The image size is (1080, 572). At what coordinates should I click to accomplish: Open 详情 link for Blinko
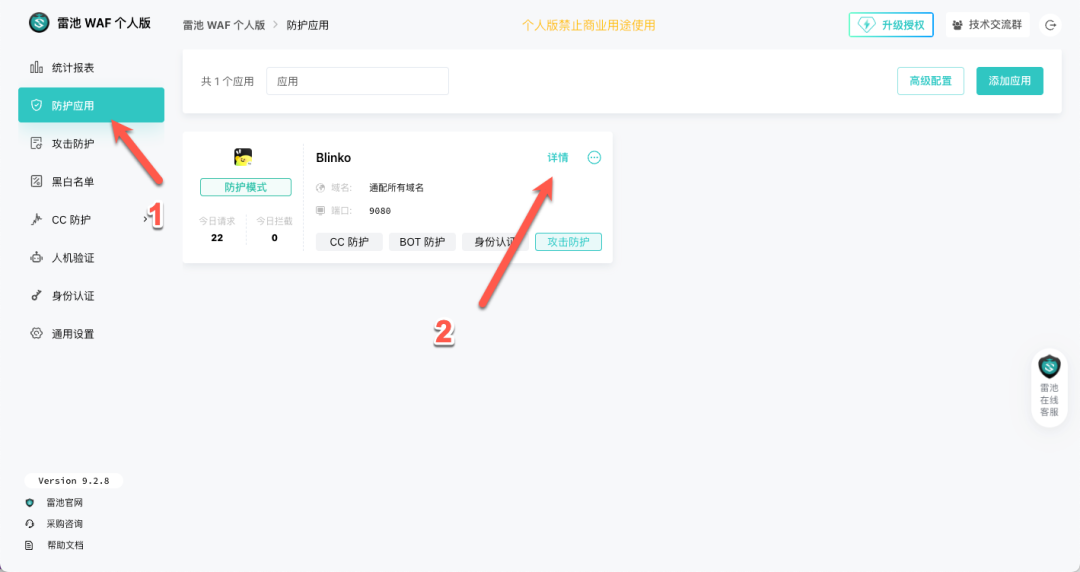558,158
